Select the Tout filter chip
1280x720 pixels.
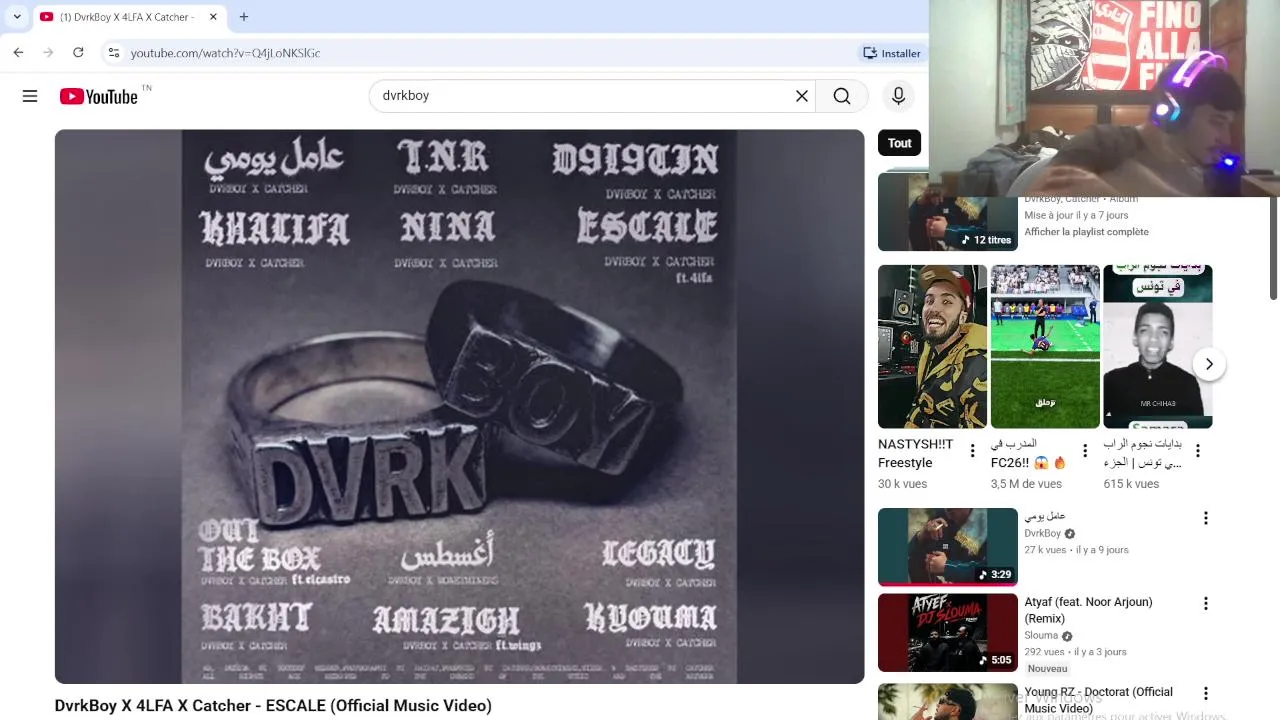coord(899,143)
